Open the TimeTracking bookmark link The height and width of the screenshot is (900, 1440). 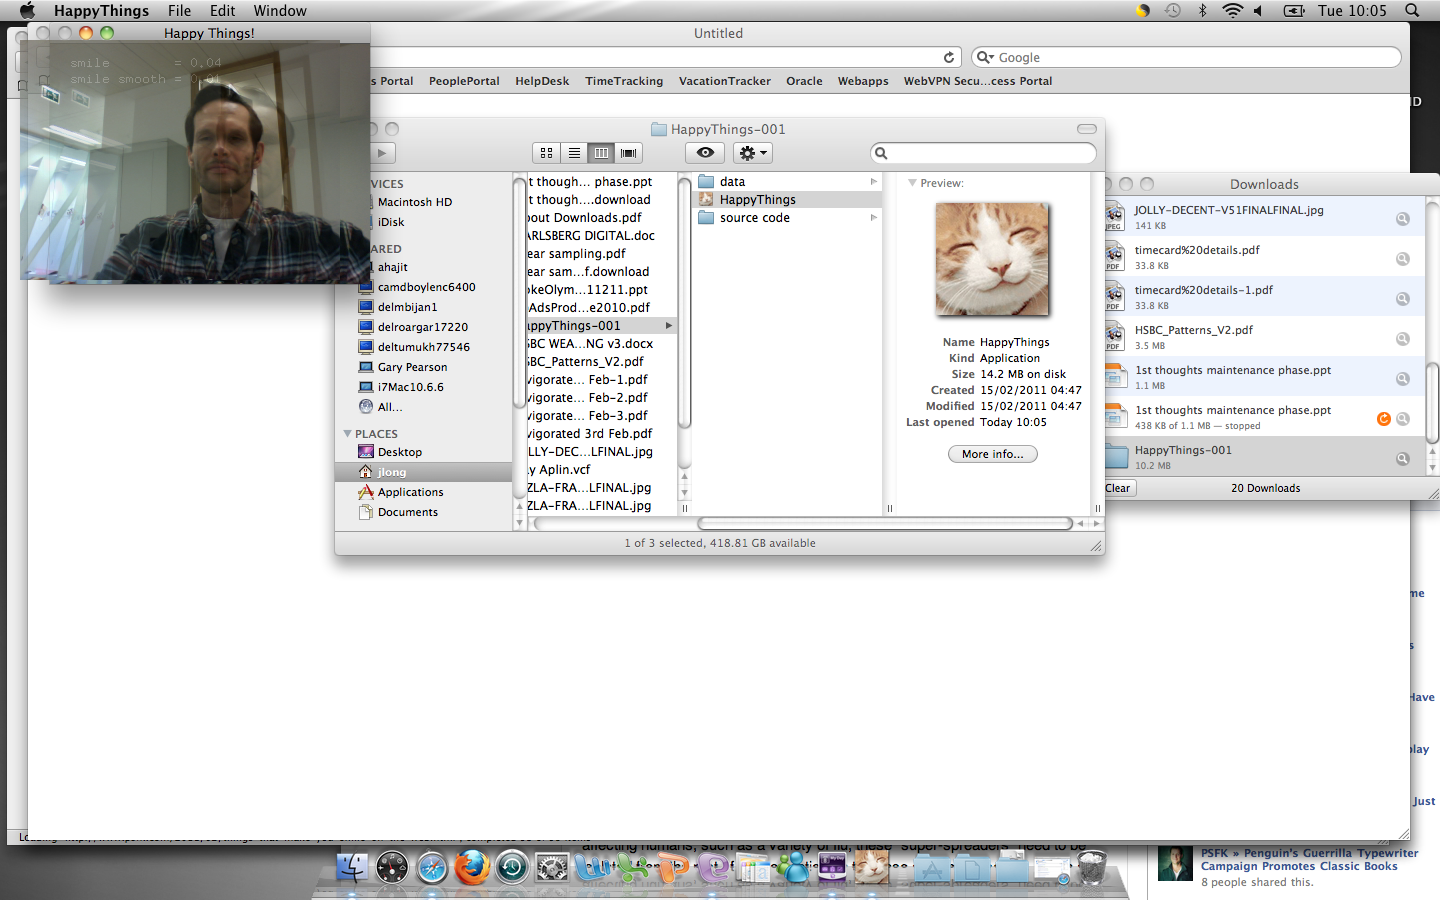point(624,81)
